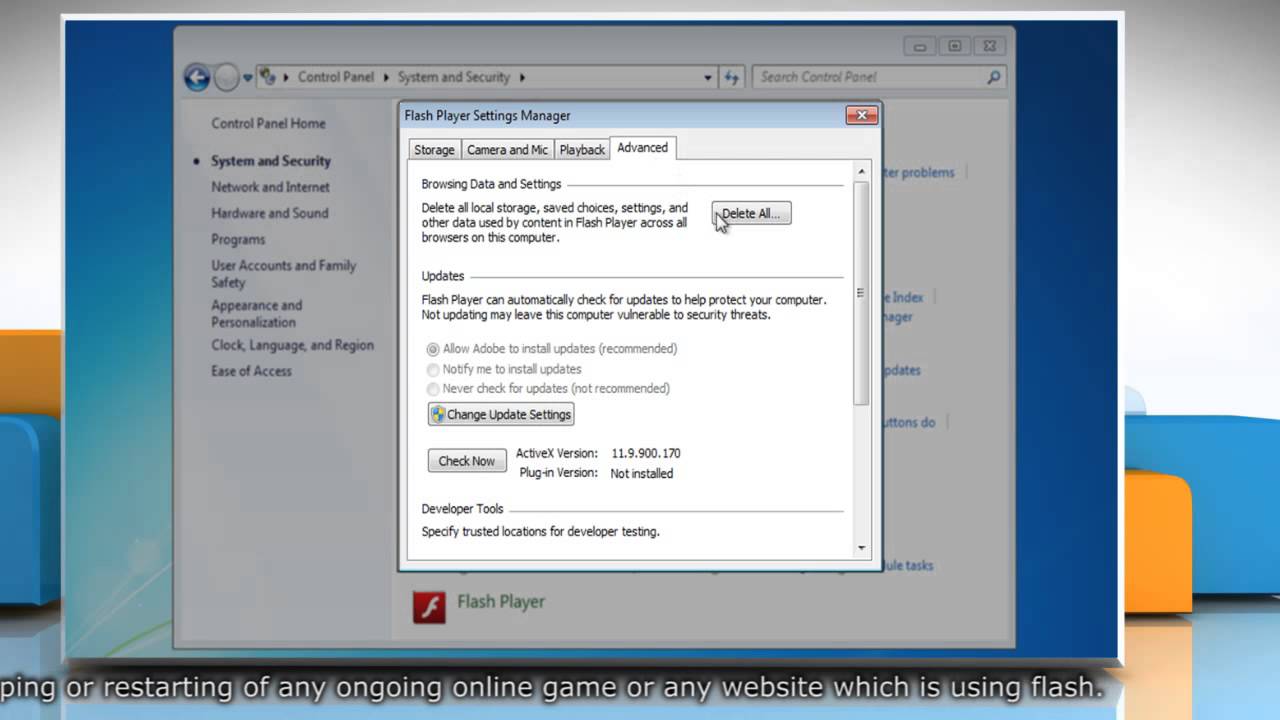Click the ActiveX version number 11.9.900.170

[646, 453]
